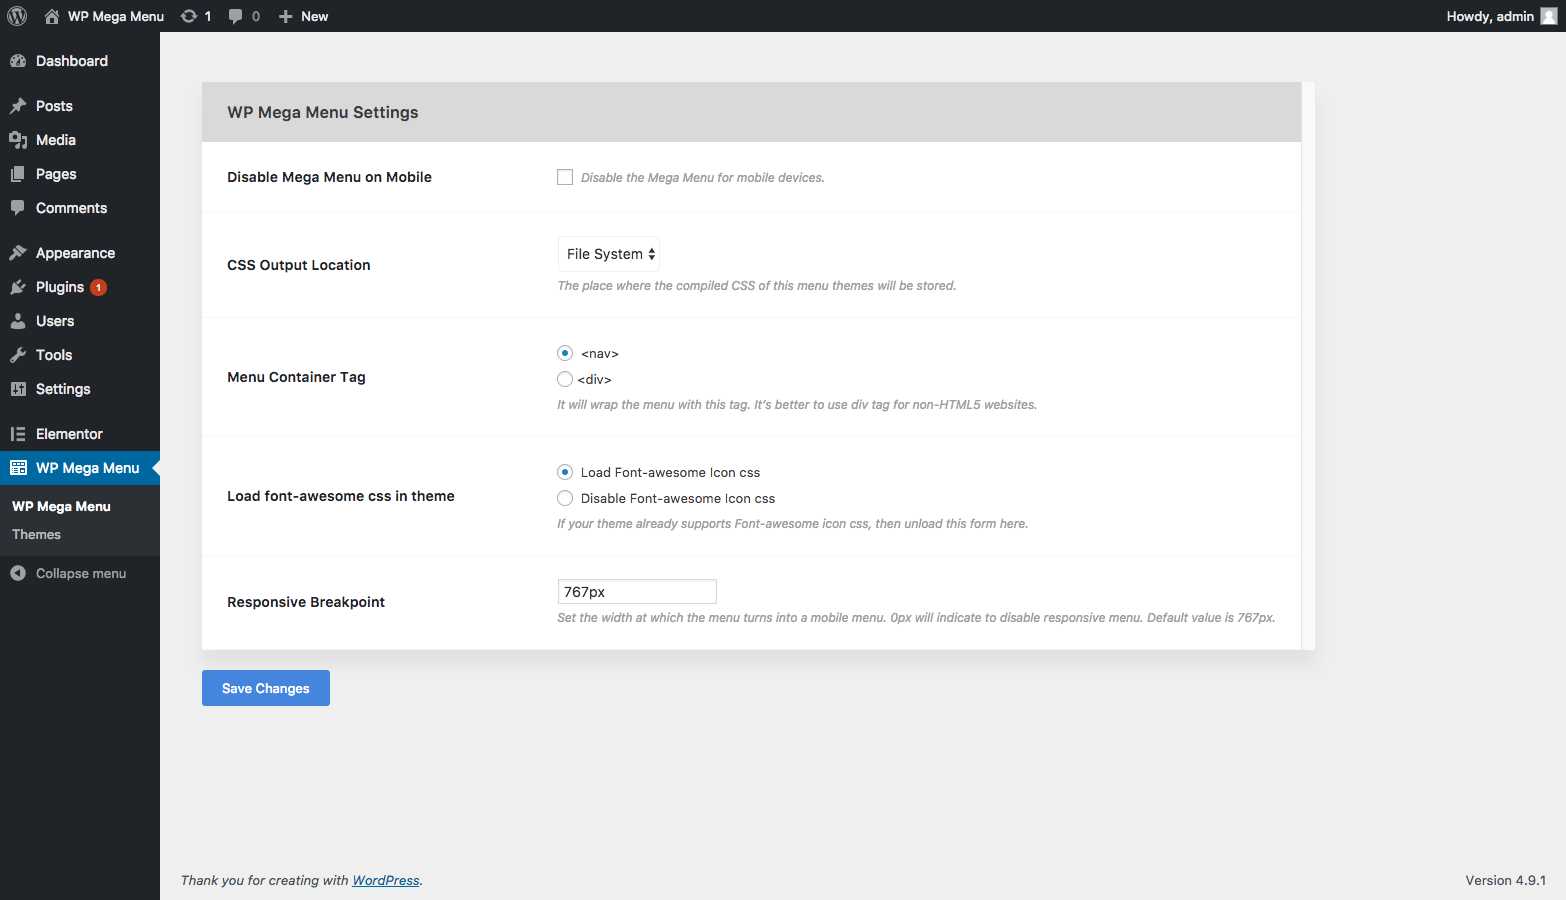Viewport: 1566px width, 900px height.
Task: Click the Posts pin icon
Action: click(18, 106)
